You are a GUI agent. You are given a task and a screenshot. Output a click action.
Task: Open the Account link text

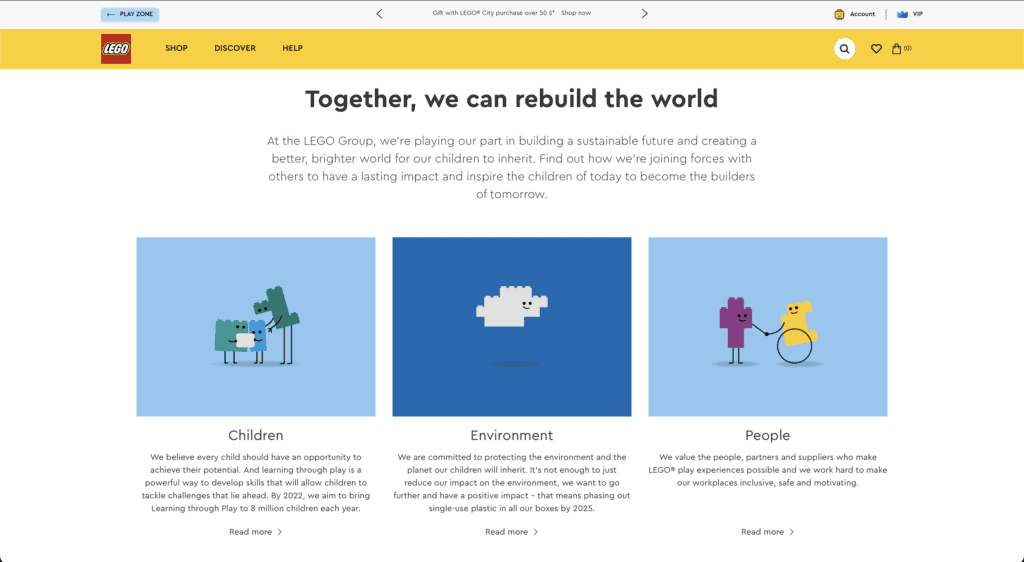tap(862, 14)
